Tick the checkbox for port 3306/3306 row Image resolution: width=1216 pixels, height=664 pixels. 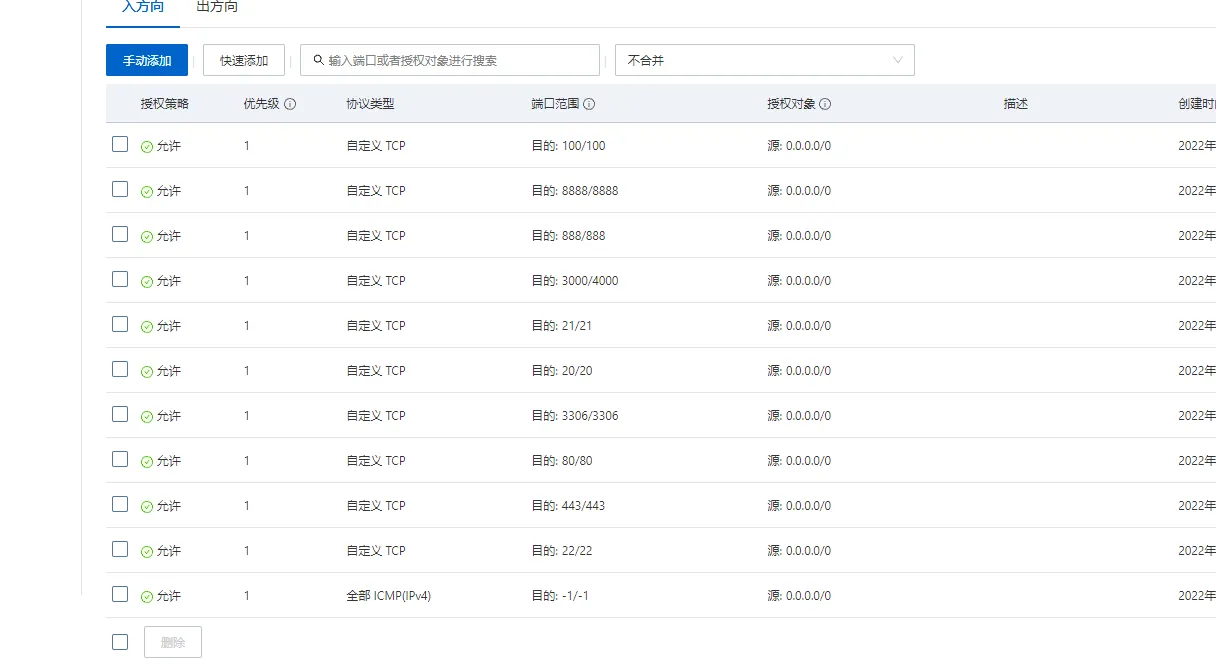pyautogui.click(x=120, y=414)
